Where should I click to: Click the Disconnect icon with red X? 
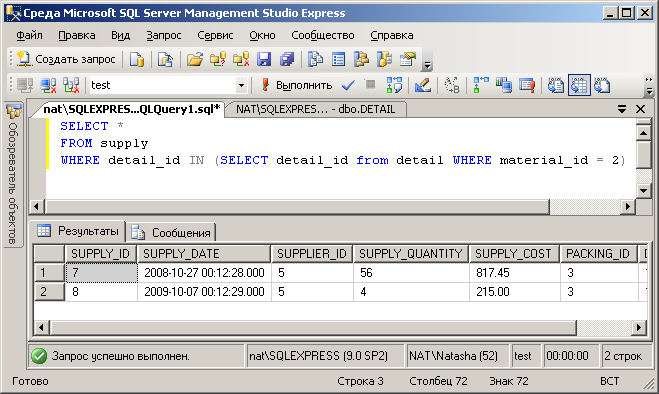(48, 85)
